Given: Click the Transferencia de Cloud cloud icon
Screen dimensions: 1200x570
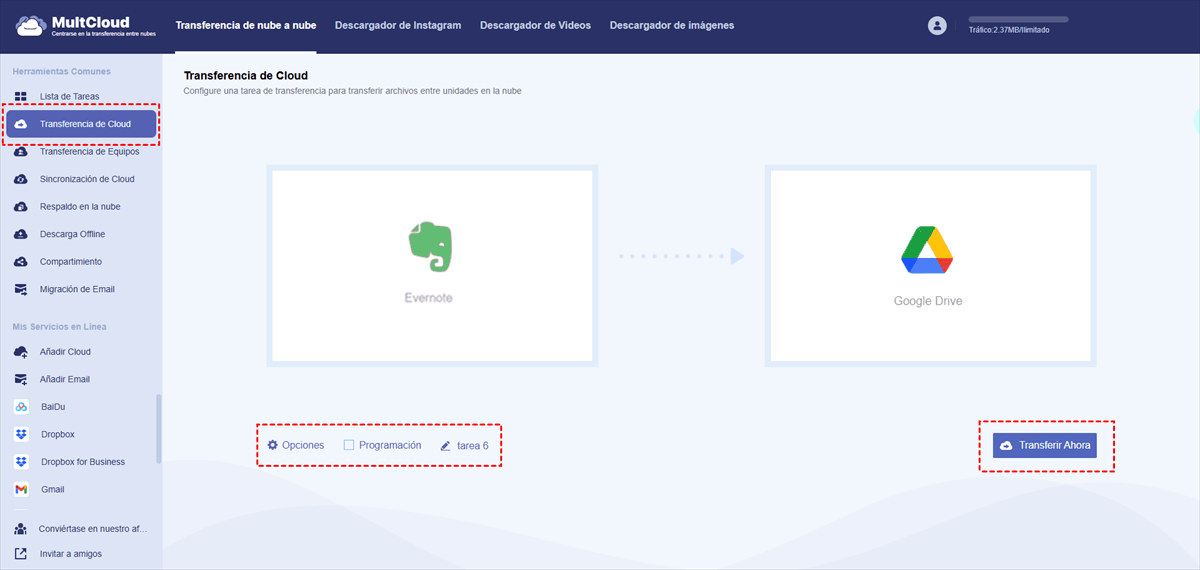Looking at the screenshot, I should click(x=22, y=124).
